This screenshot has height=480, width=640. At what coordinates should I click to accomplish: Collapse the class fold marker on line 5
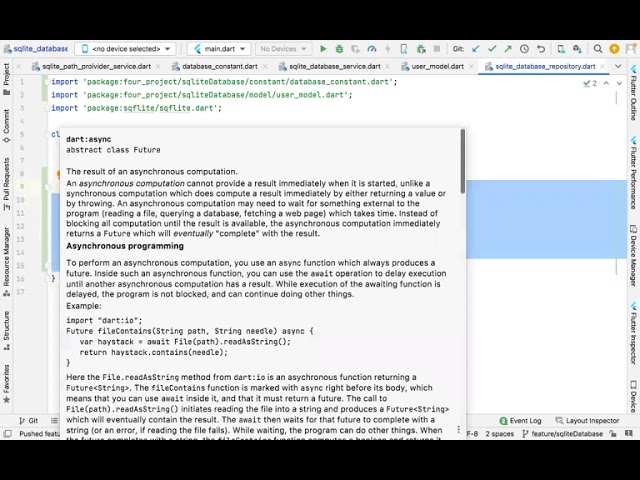pyautogui.click(x=47, y=134)
